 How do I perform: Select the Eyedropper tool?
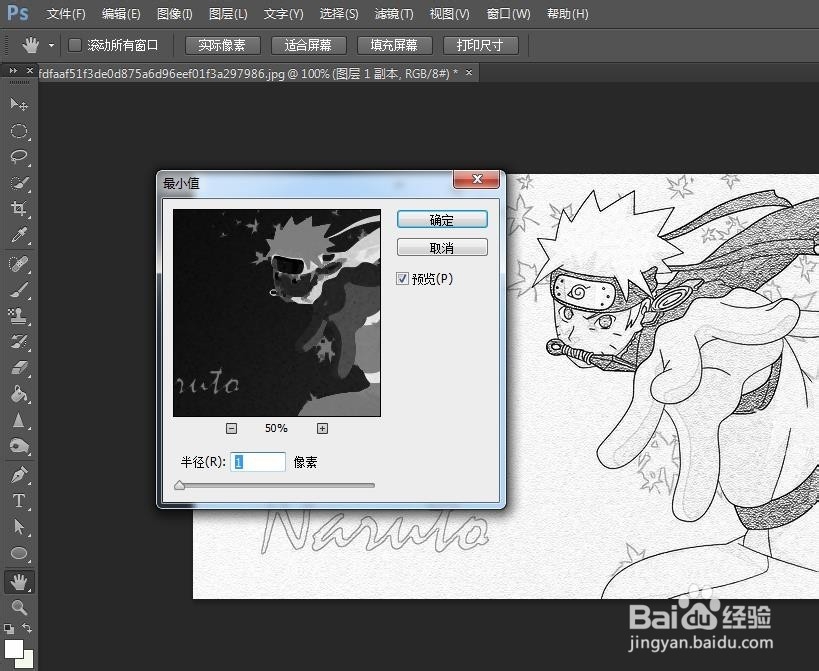click(19, 235)
